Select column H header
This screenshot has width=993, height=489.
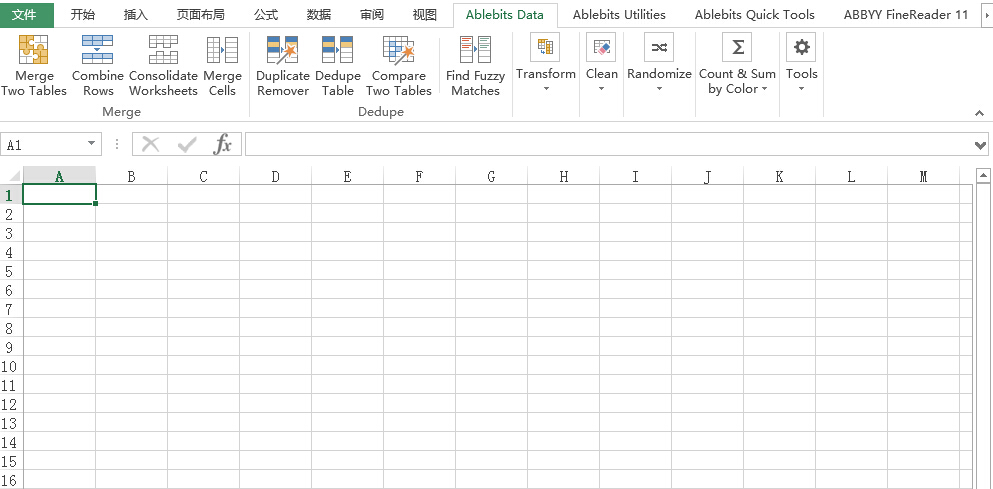point(564,176)
